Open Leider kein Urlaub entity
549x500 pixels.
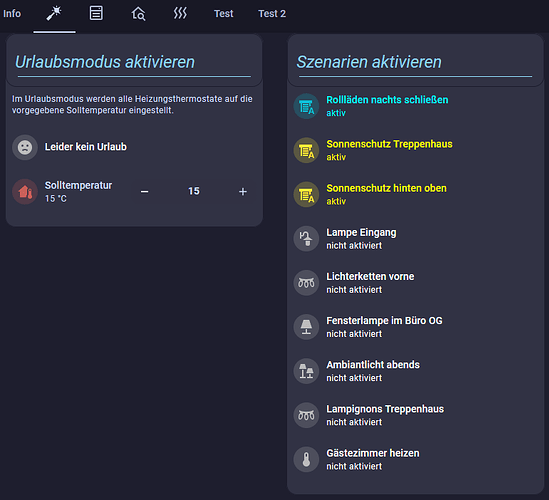tap(85, 147)
